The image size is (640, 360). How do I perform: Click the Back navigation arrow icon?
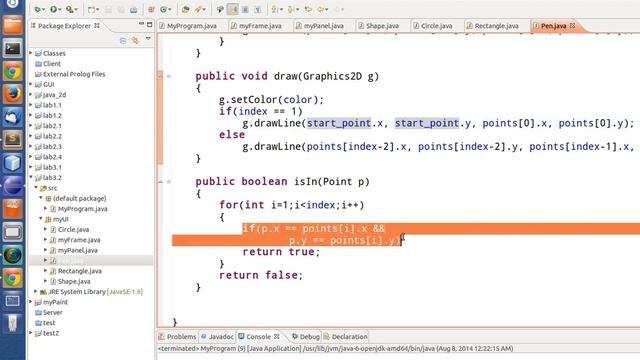[x=321, y=9]
